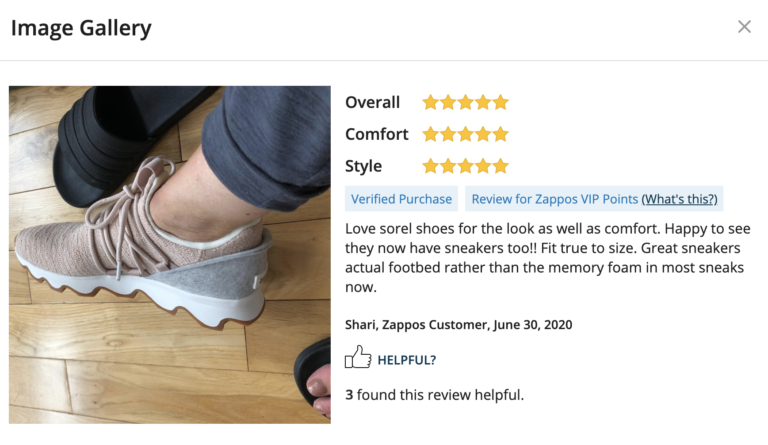This screenshot has width=768, height=445.
Task: Click the middle star in Comfort rating
Action: (466, 134)
